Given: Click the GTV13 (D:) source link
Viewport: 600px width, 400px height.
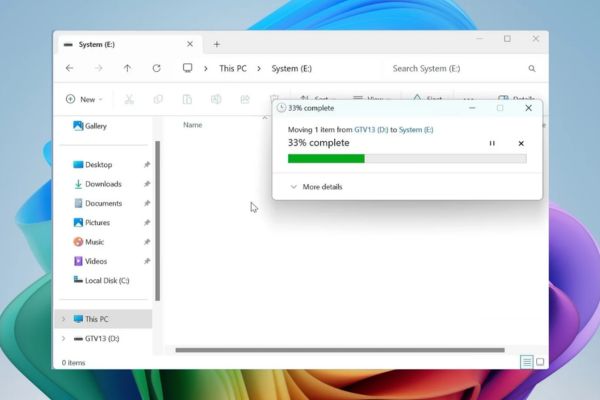Looking at the screenshot, I should point(371,130).
